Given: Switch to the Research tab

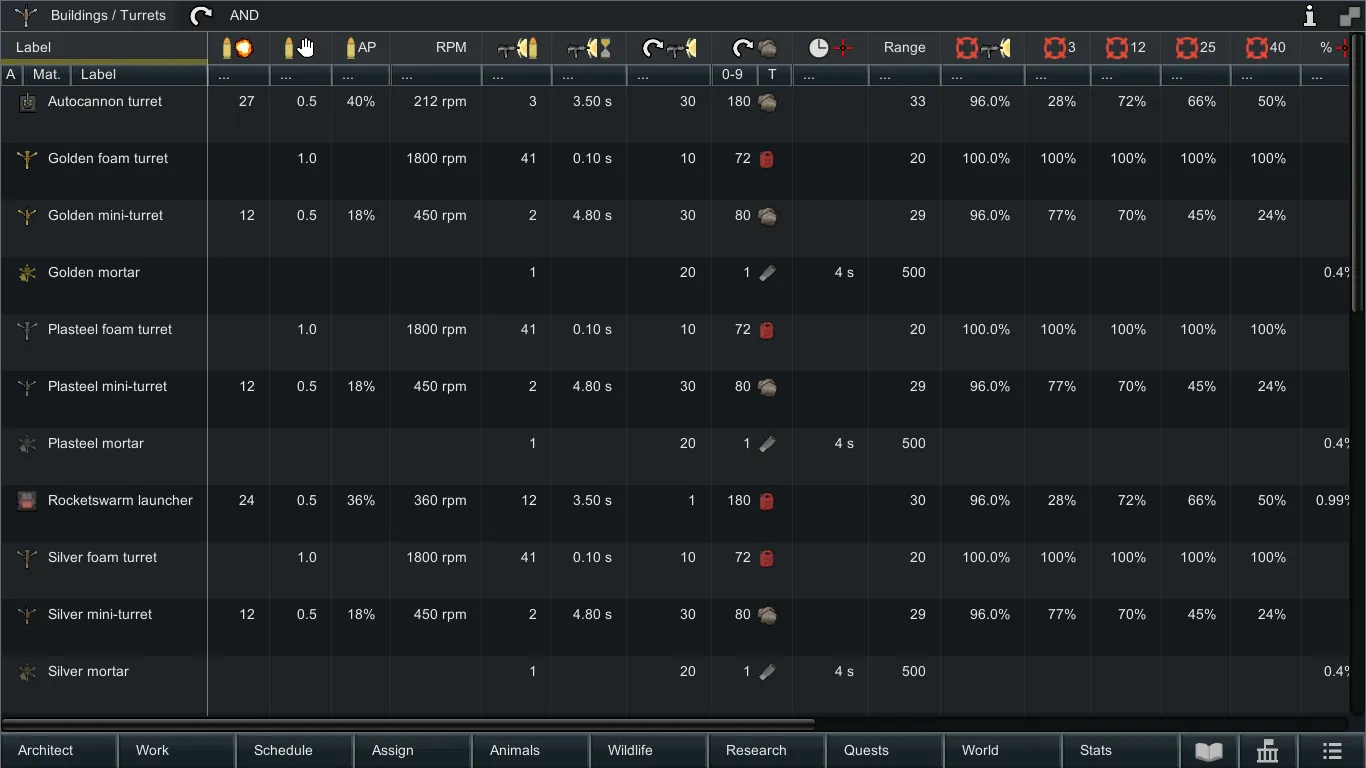Looking at the screenshot, I should click(x=756, y=751).
